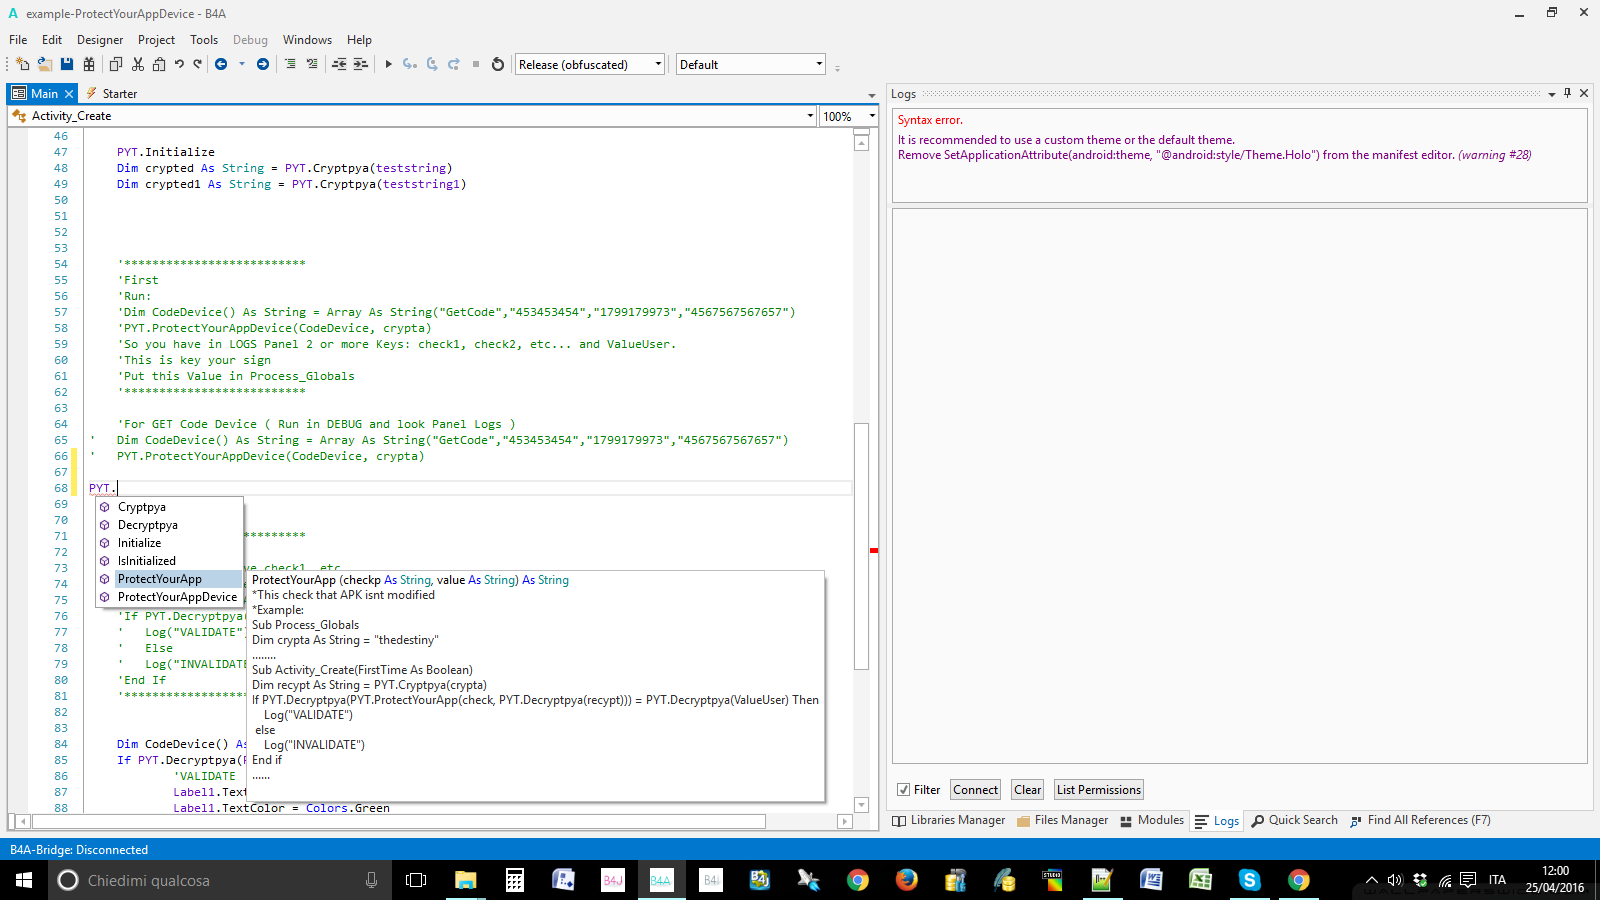This screenshot has height=900, width=1600.
Task: Click the Undo arrow icon
Action: click(x=179, y=64)
